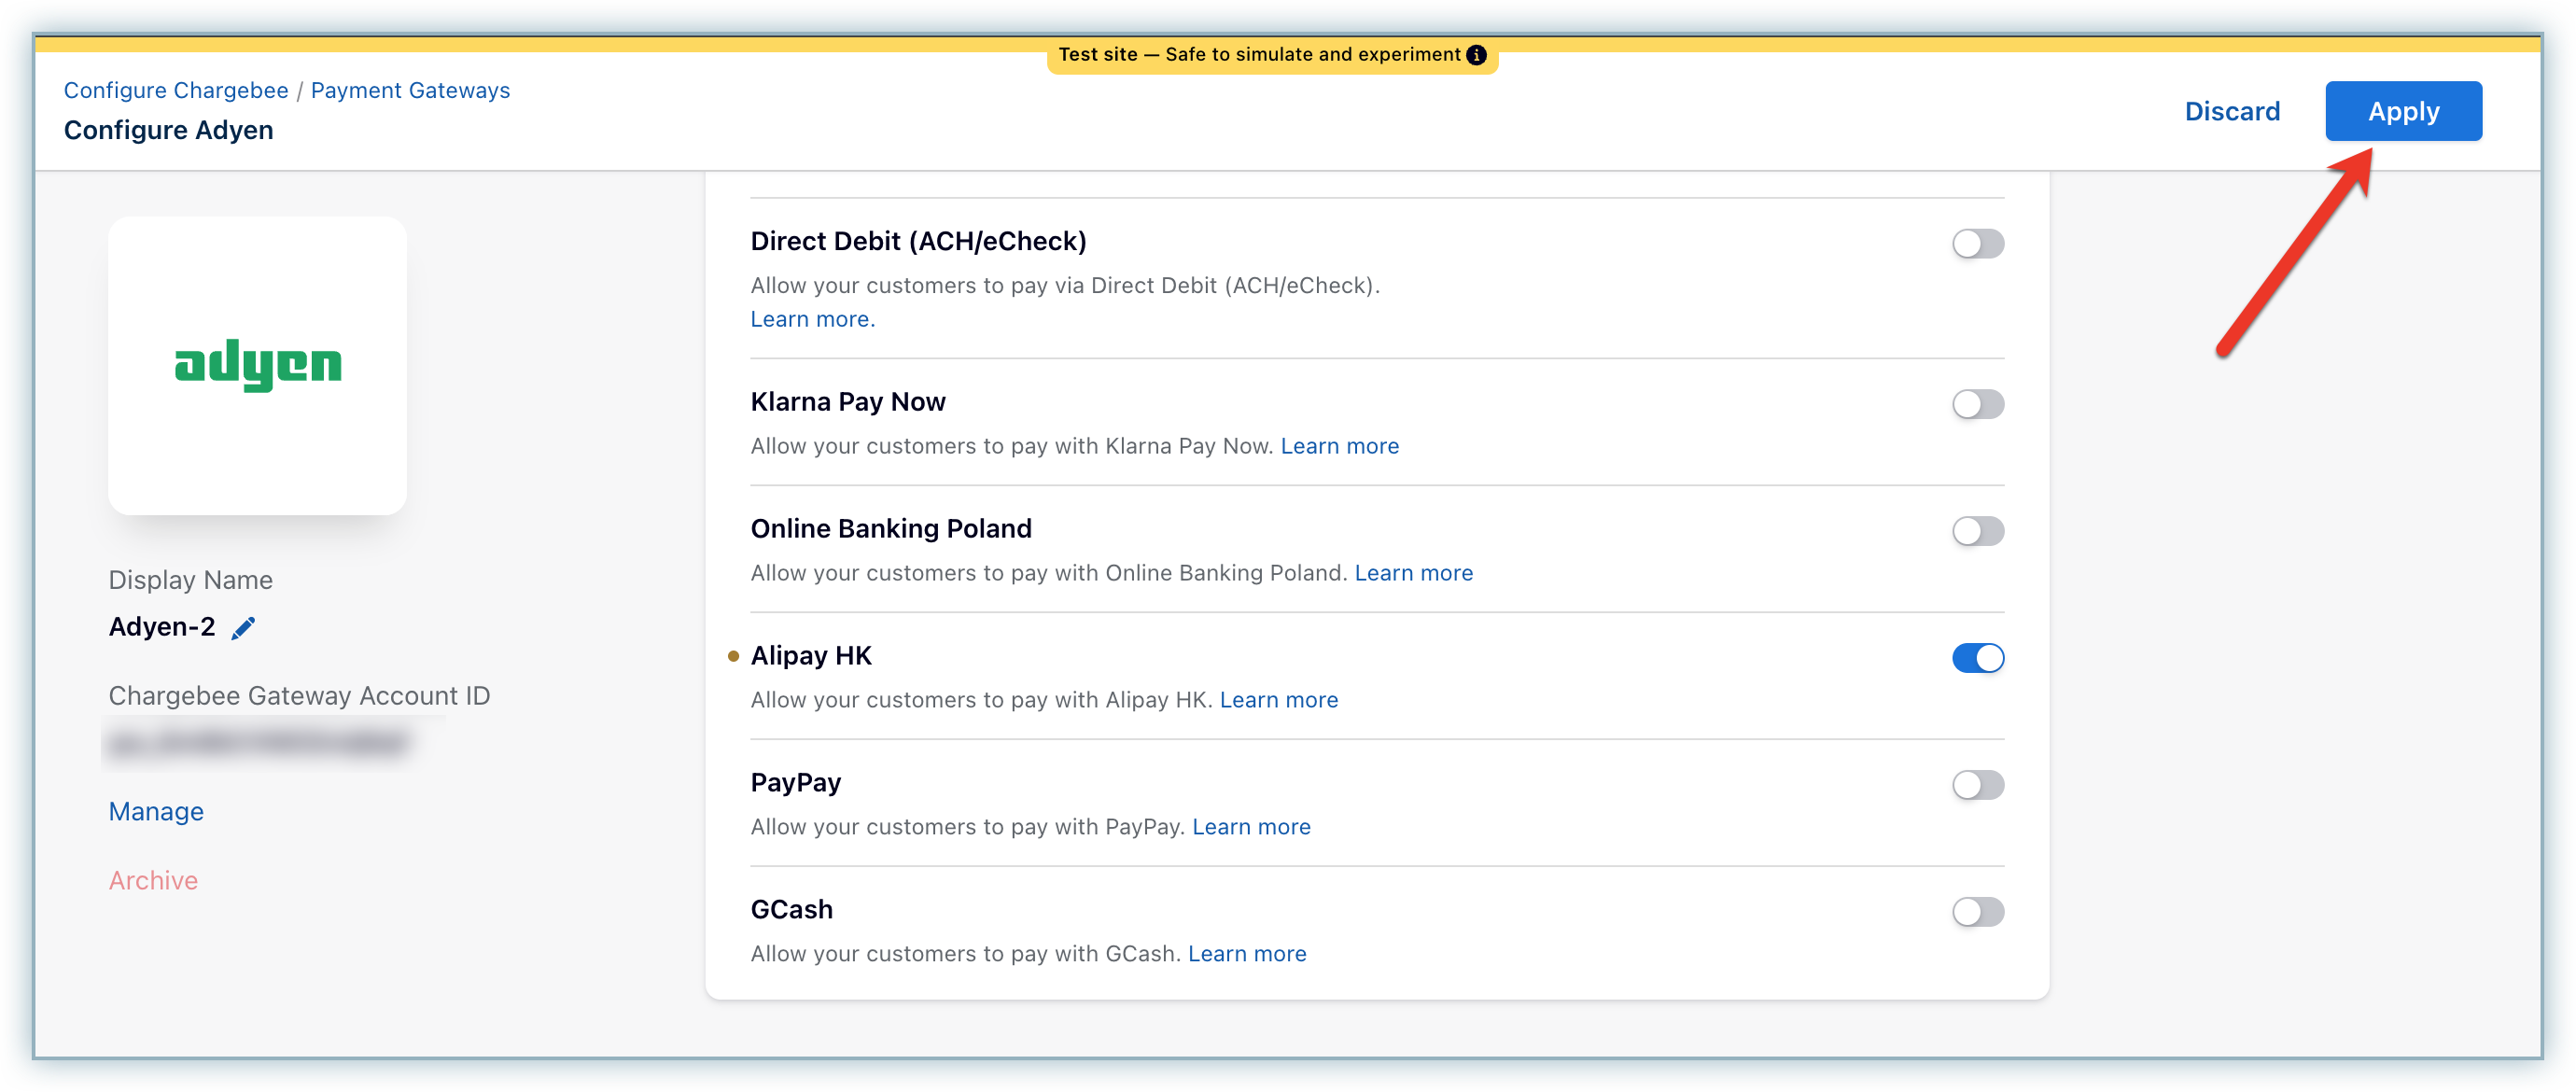2576x1092 pixels.
Task: Click the Klarna Pay Now heading
Action: tap(848, 402)
